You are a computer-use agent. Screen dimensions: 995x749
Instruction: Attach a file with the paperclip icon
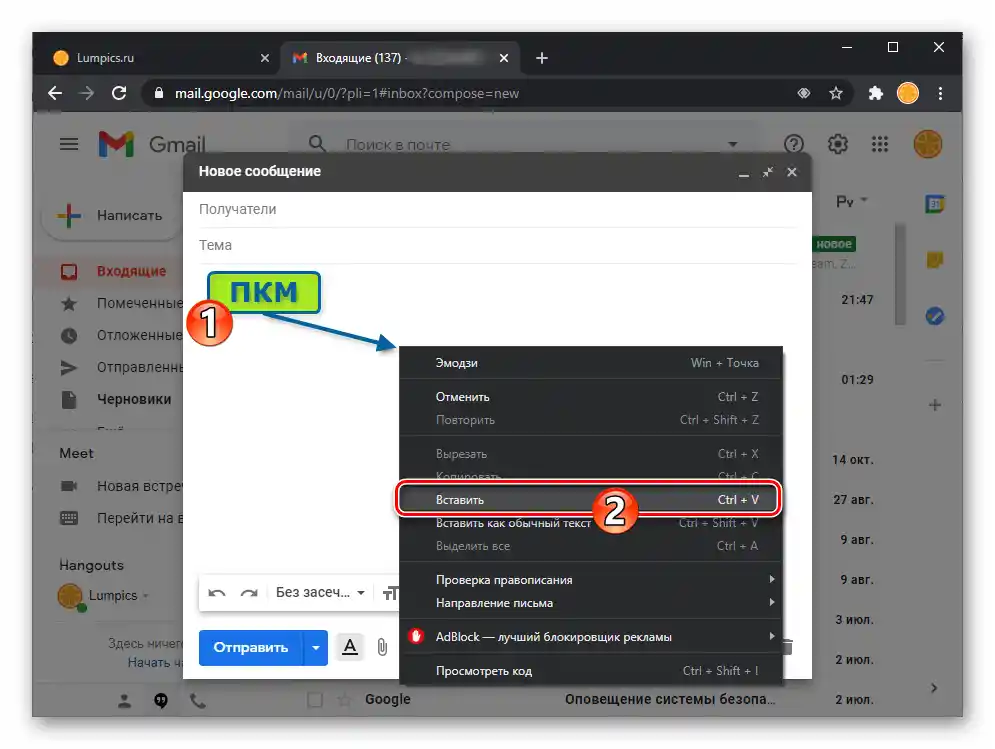(x=382, y=648)
